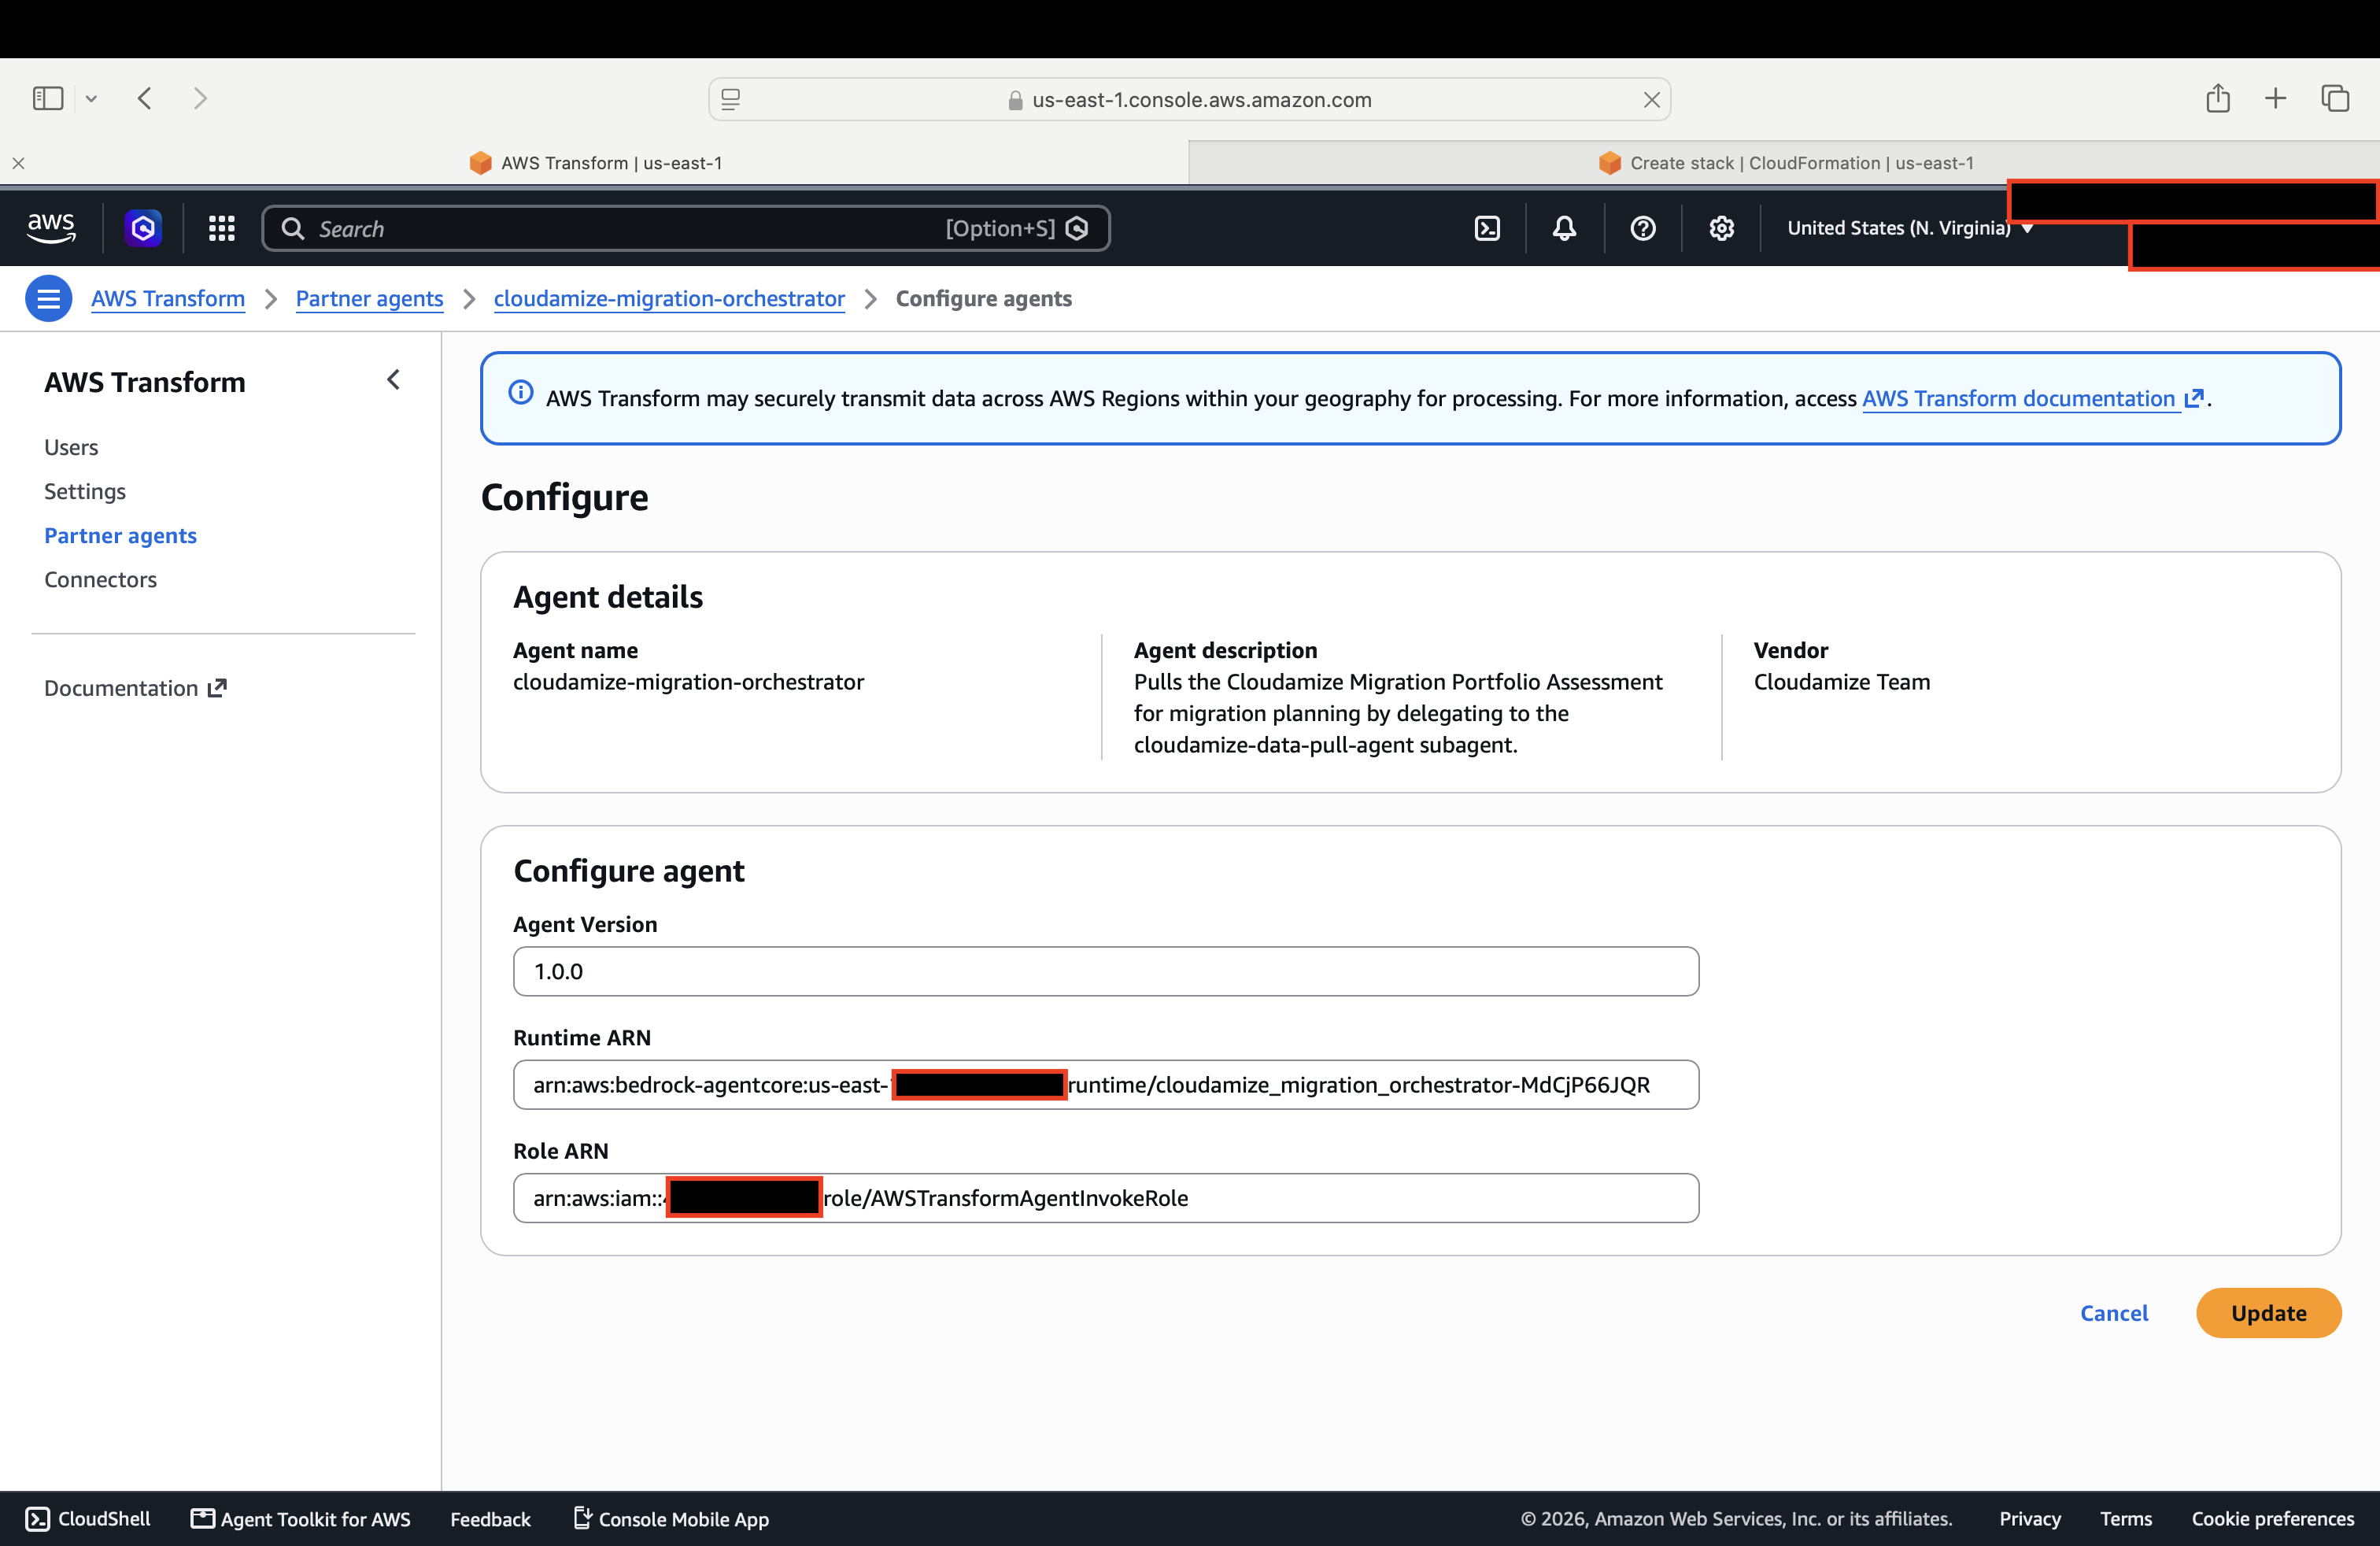Open the Terms footer link

(2126, 1519)
